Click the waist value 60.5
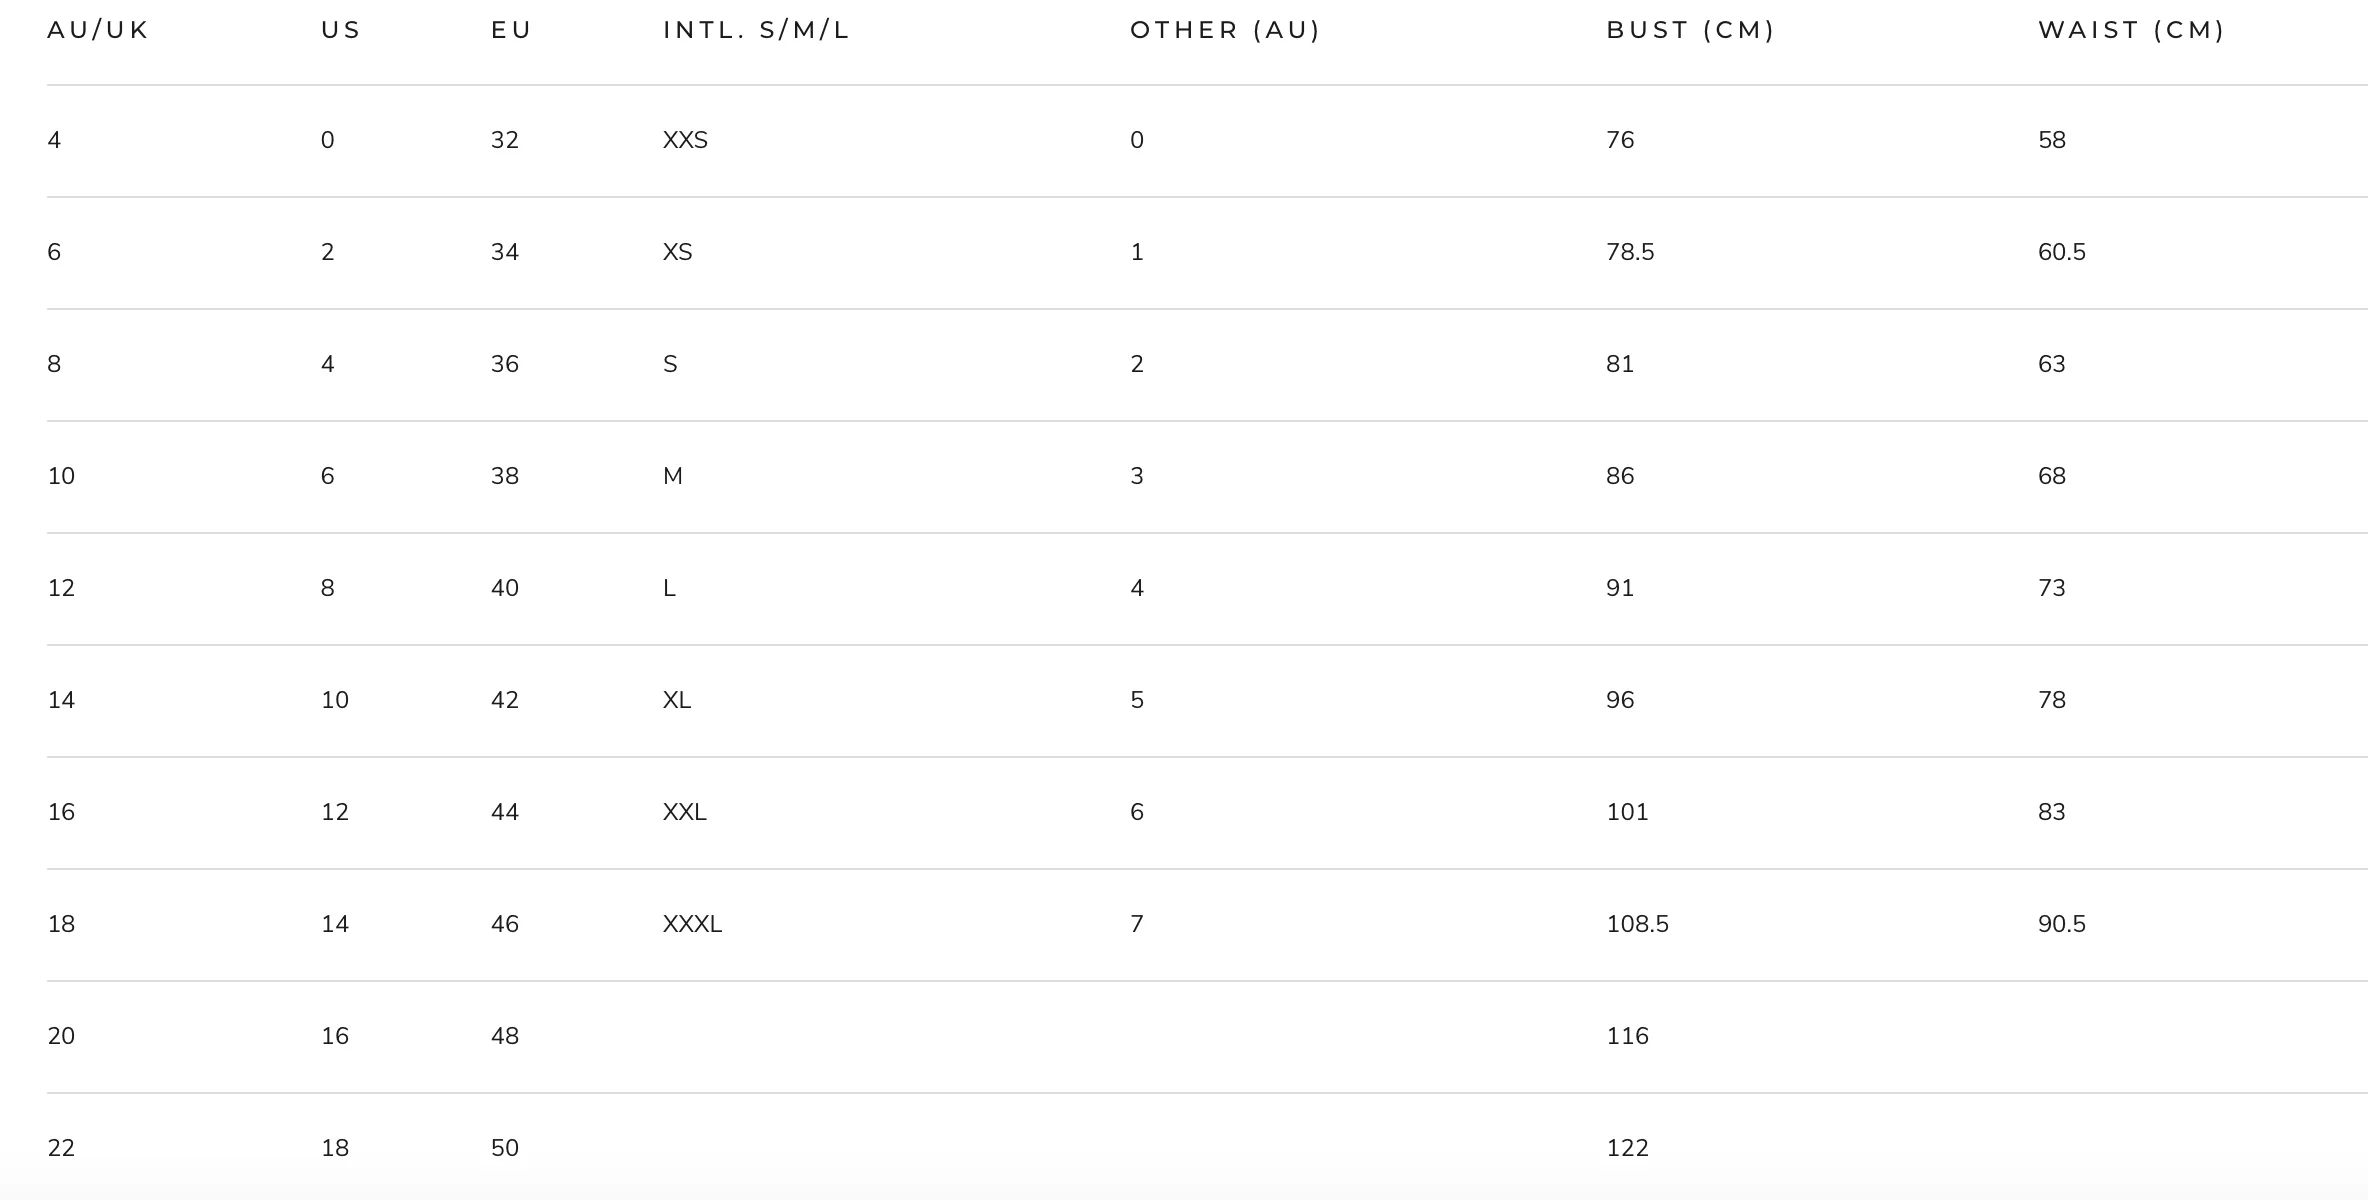This screenshot has height=1200, width=2368. (x=2062, y=252)
